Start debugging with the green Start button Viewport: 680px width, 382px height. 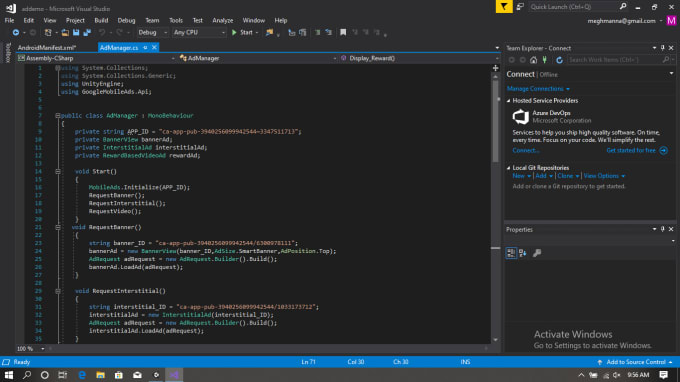point(242,33)
